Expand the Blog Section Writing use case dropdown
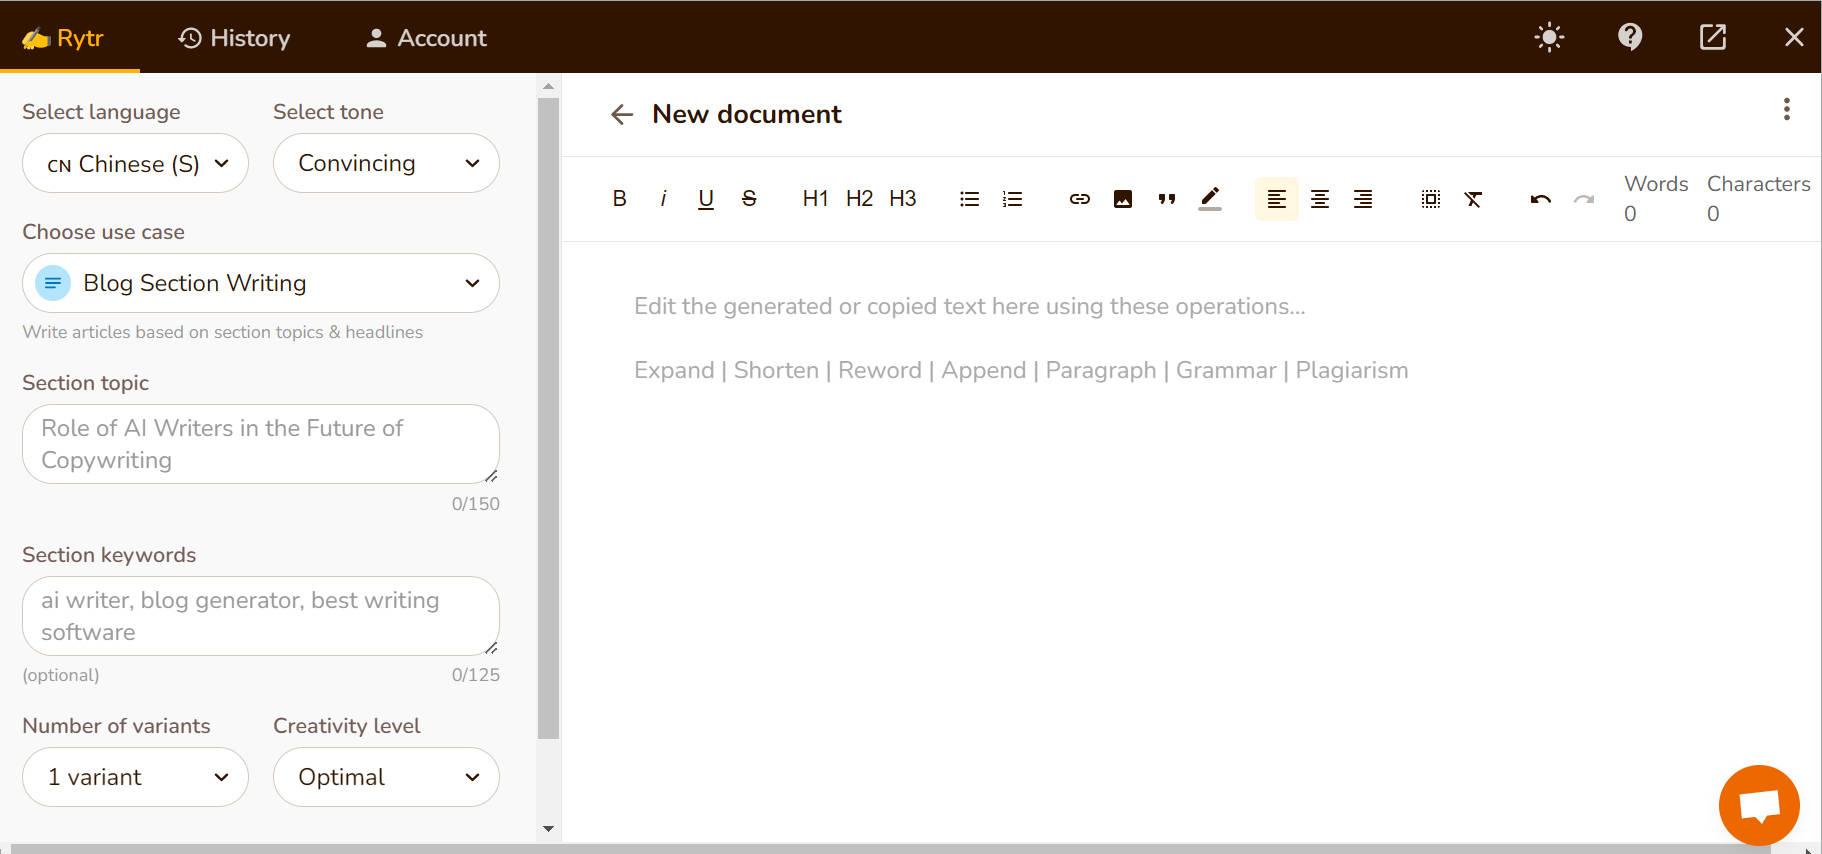Image resolution: width=1822 pixels, height=854 pixels. (x=261, y=283)
